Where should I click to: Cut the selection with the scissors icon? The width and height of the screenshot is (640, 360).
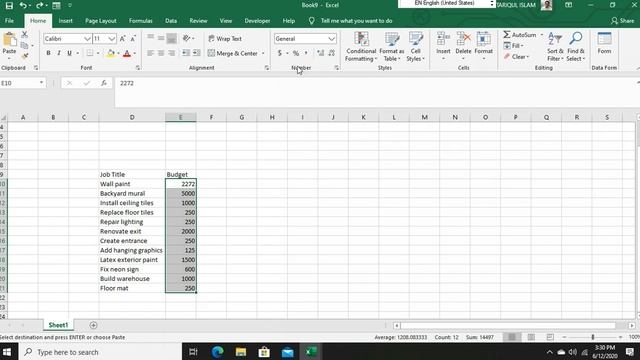[x=24, y=35]
